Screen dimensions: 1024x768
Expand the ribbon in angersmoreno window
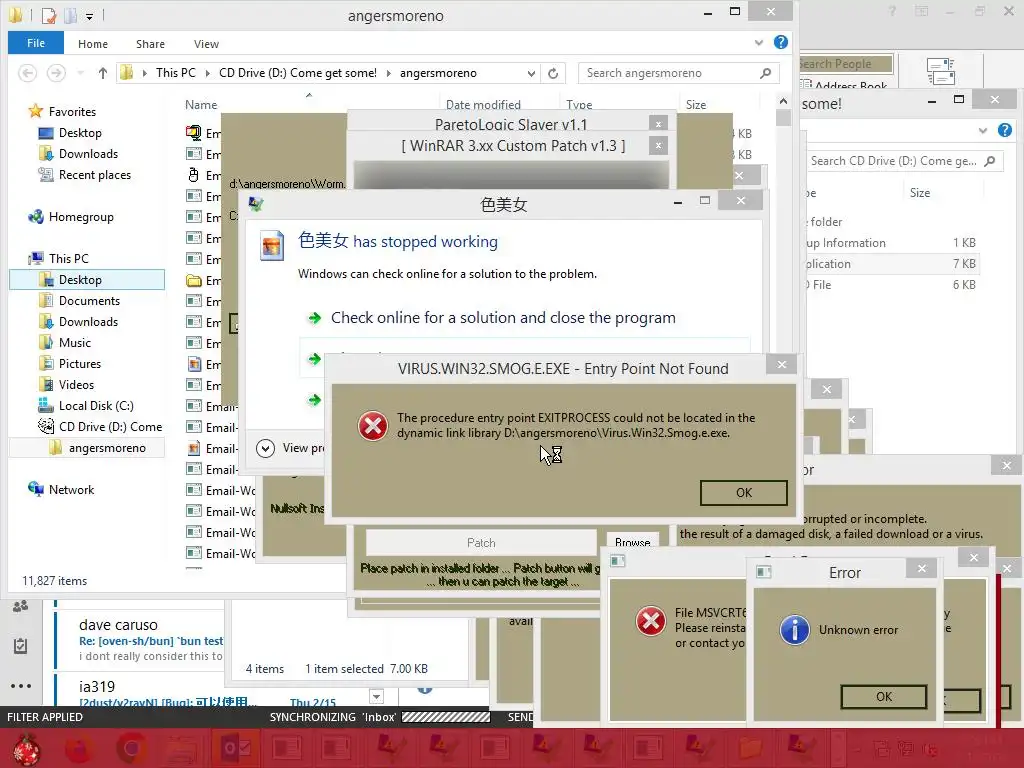coord(759,42)
